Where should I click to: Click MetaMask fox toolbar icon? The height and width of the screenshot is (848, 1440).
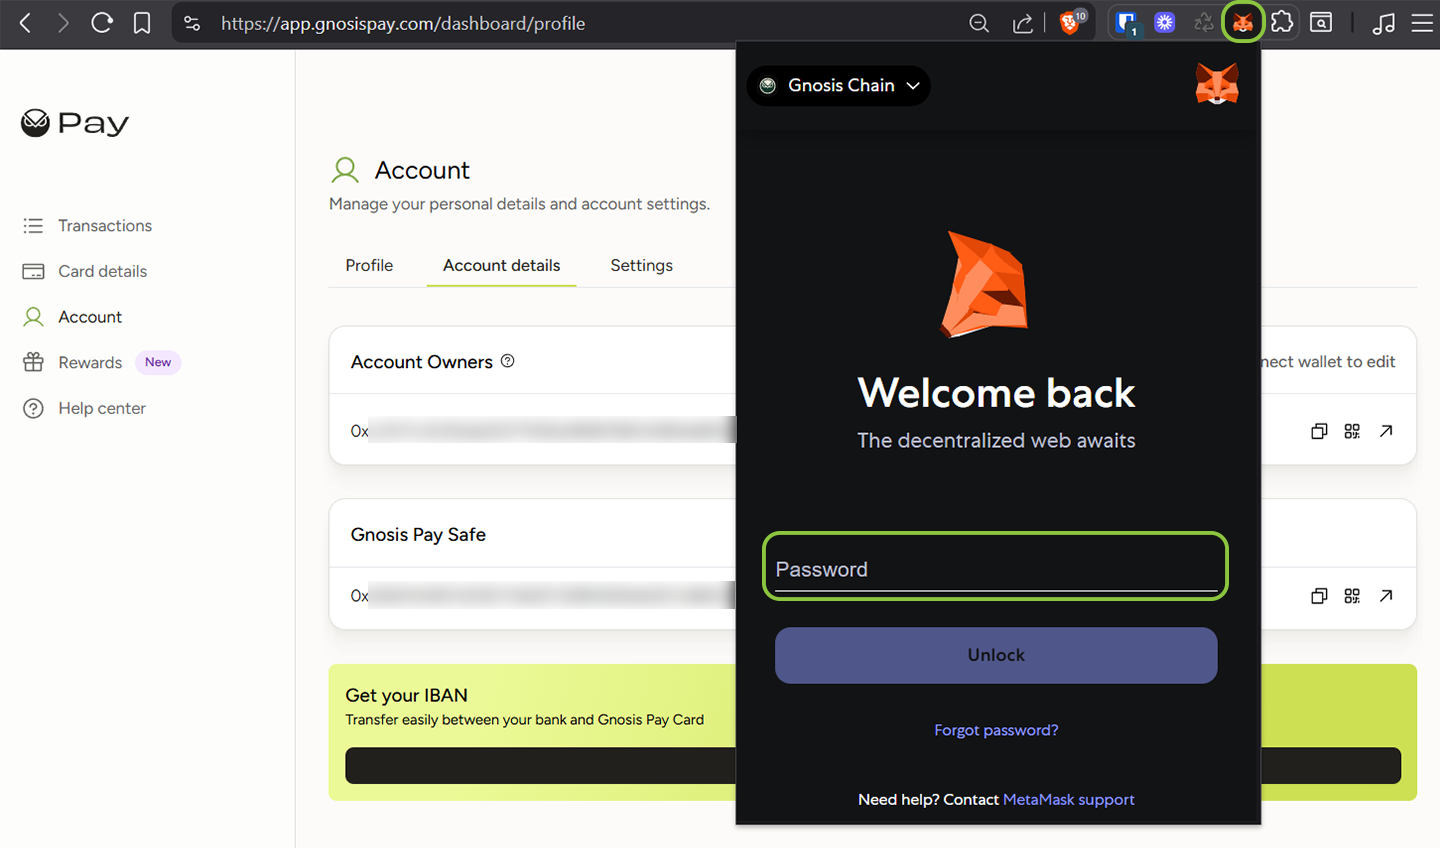[x=1243, y=22]
